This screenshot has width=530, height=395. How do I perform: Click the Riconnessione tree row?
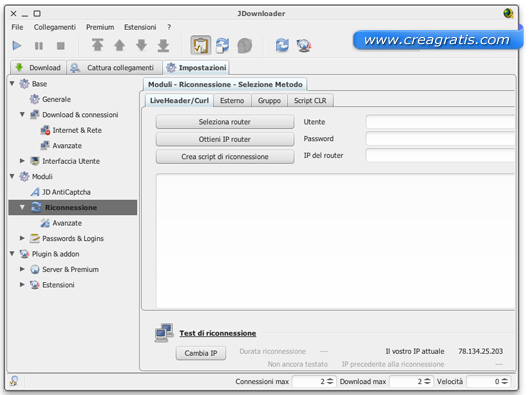tap(73, 207)
